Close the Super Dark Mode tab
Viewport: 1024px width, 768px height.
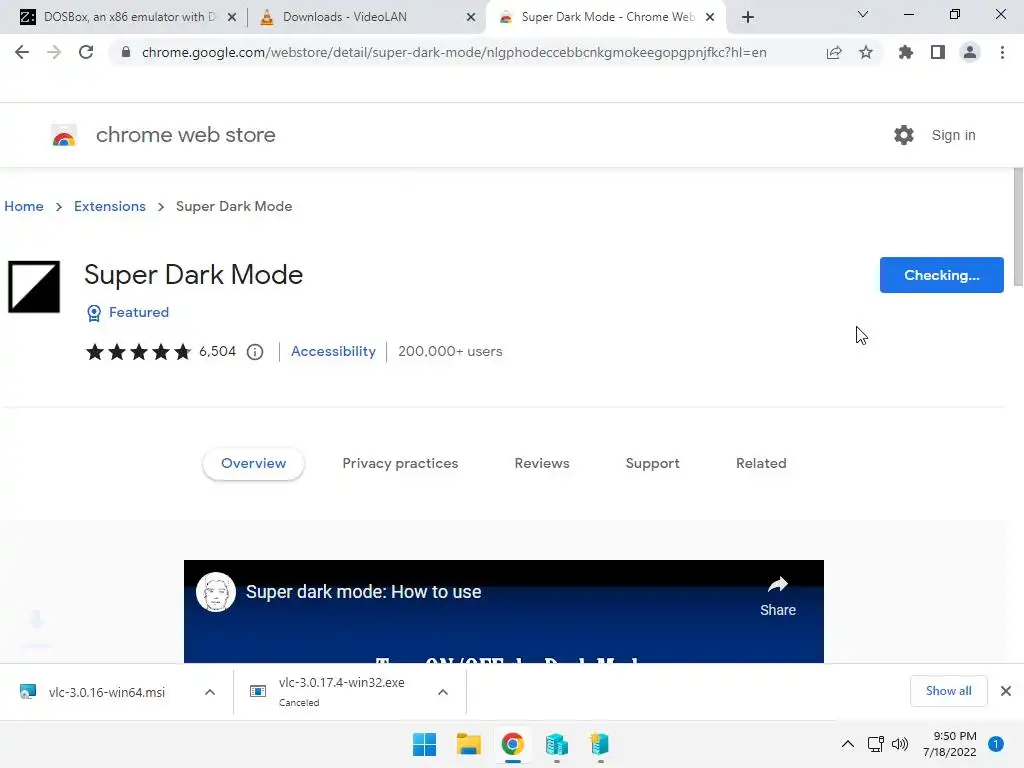coord(710,18)
